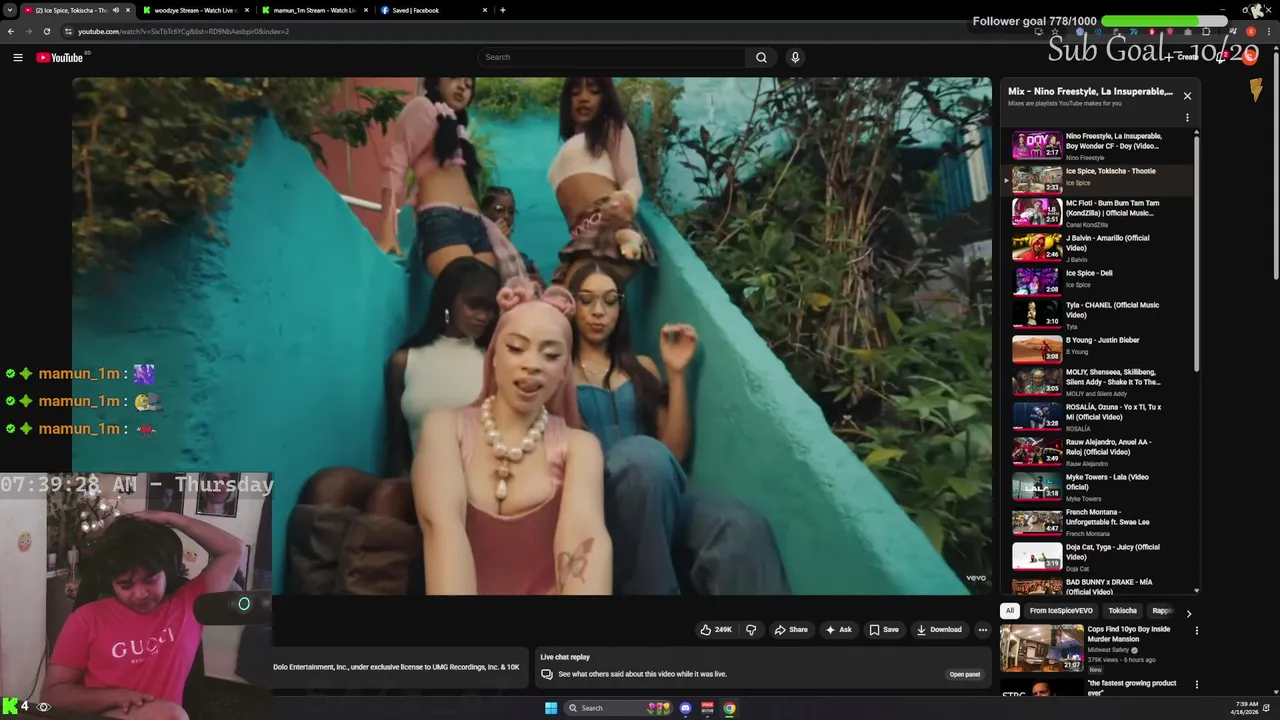Select the Tokischa filter chip
1280x720 pixels.
point(1122,611)
